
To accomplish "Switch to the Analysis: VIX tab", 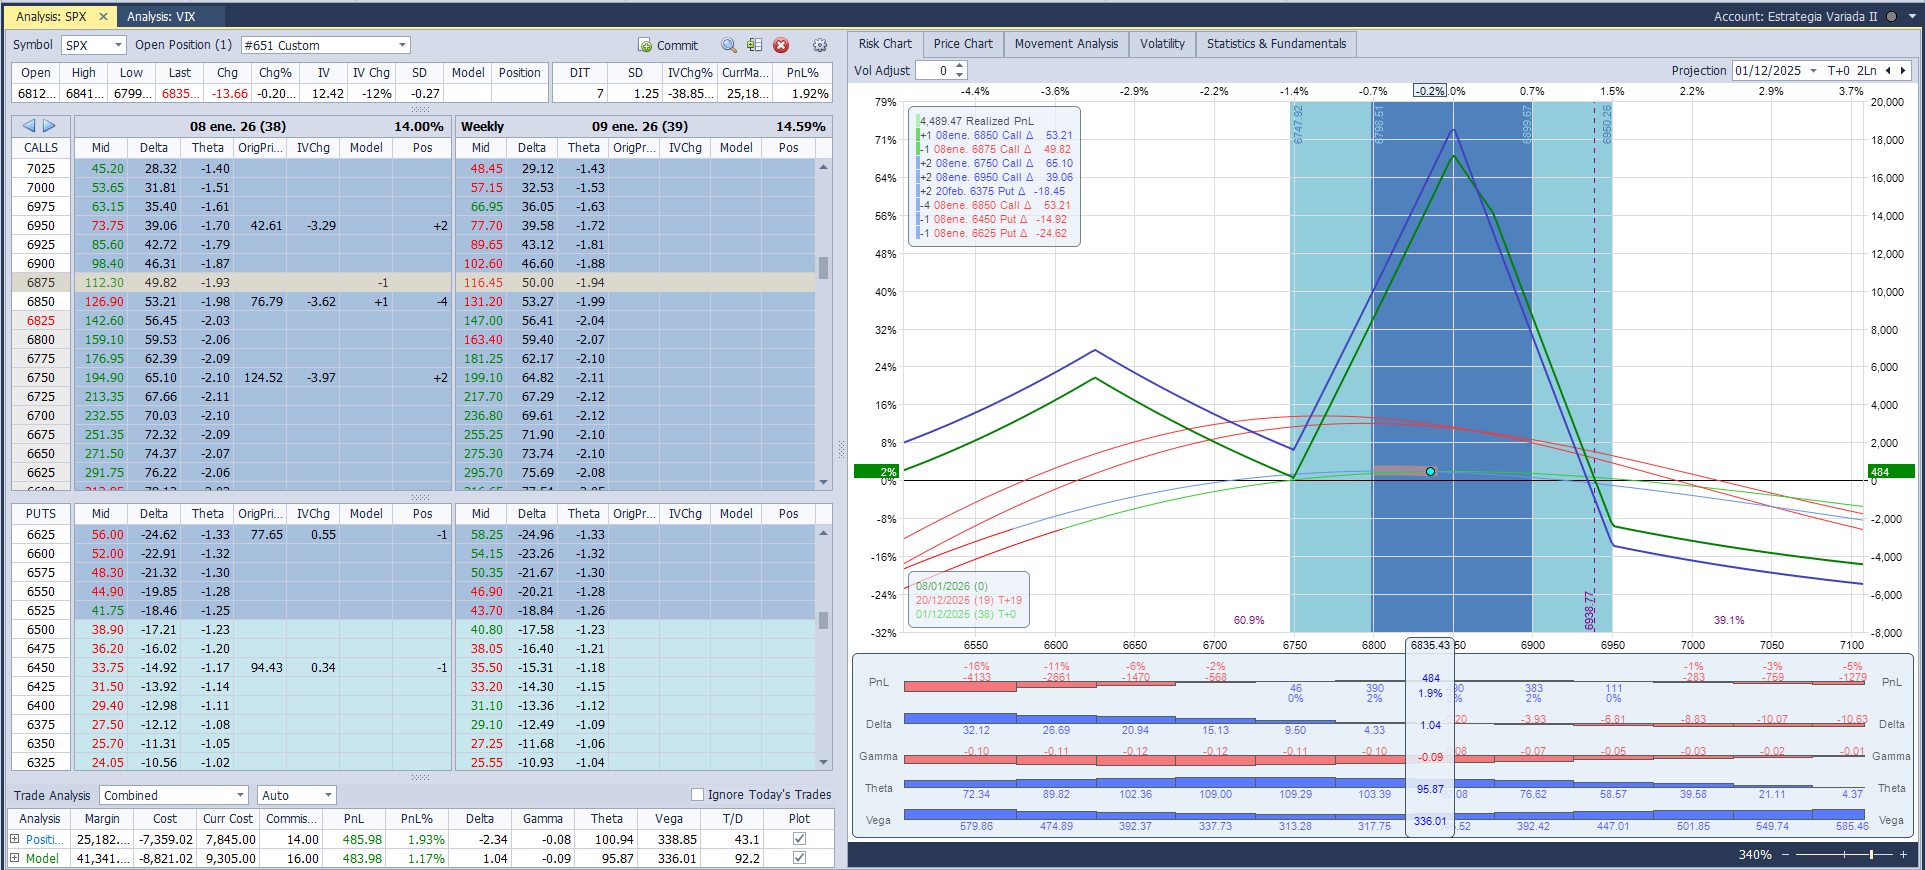I will coord(161,16).
